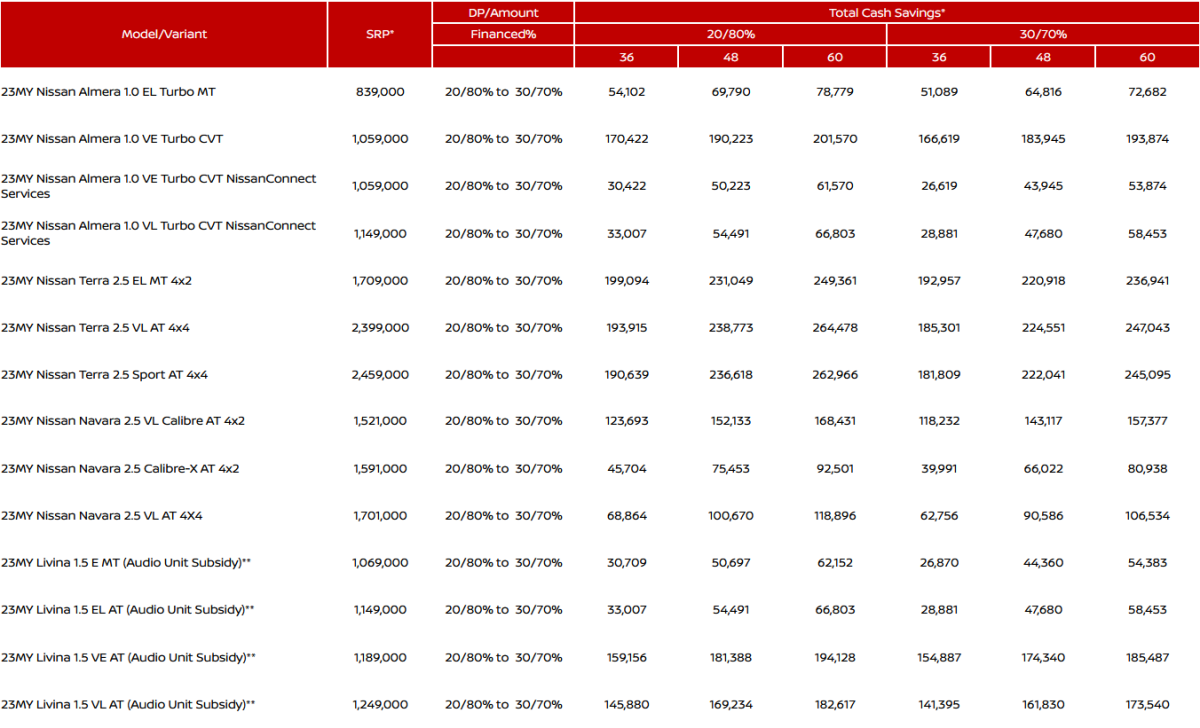Click the savings value 62,152
The height and width of the screenshot is (728, 1200).
(x=835, y=563)
